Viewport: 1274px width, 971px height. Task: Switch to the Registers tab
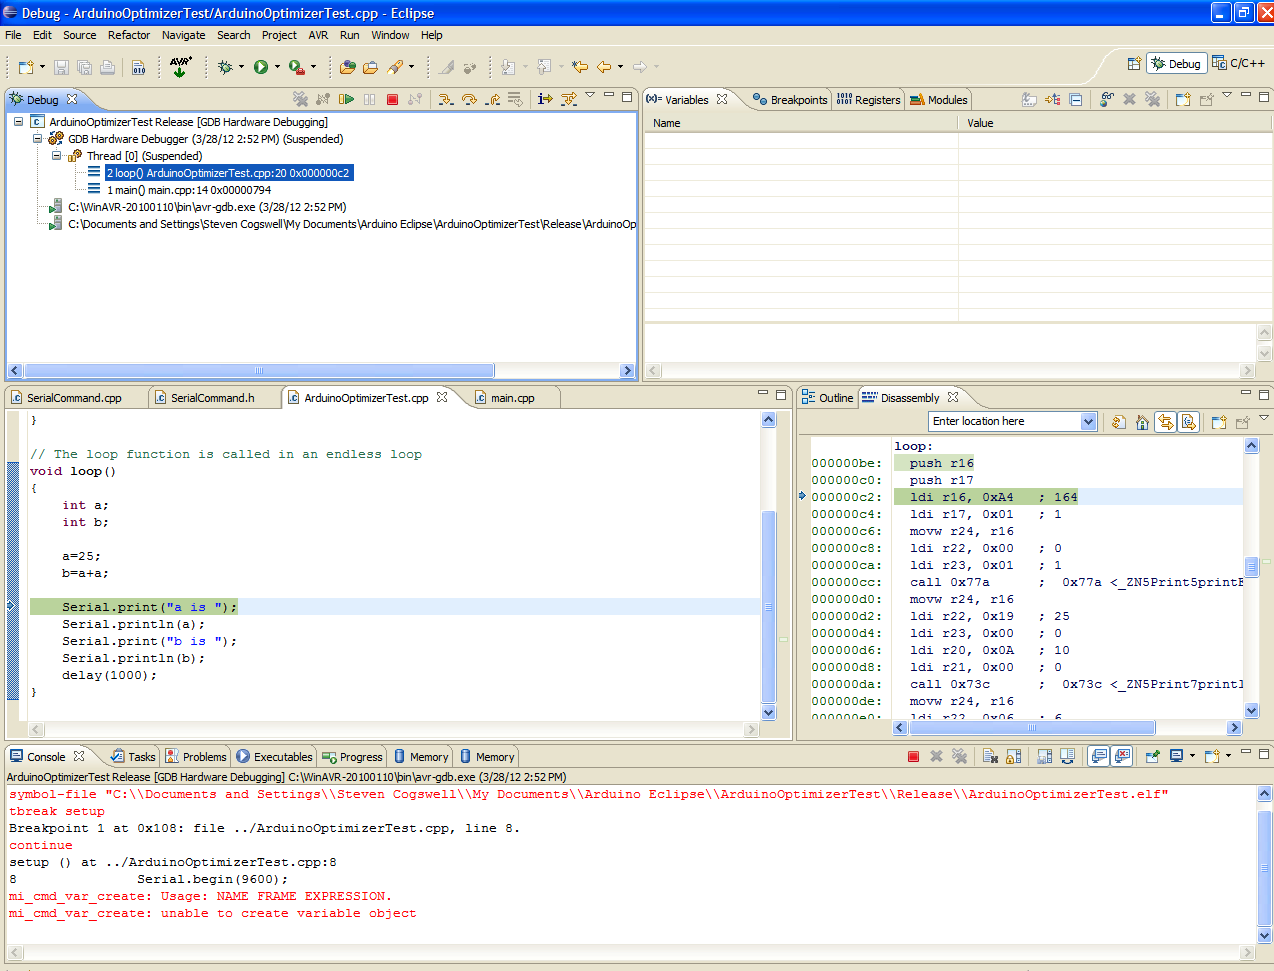click(x=868, y=100)
